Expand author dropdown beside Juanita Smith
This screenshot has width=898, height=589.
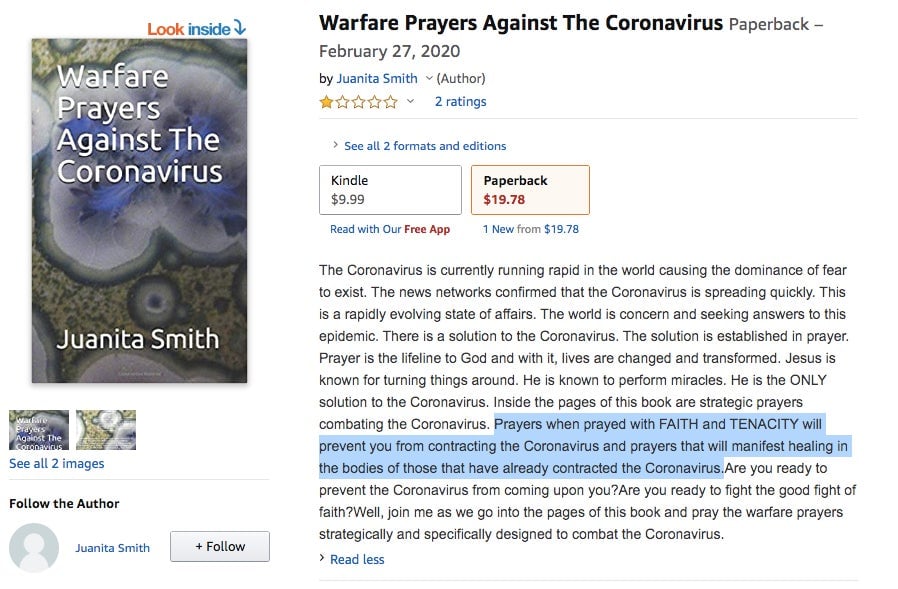click(428, 78)
